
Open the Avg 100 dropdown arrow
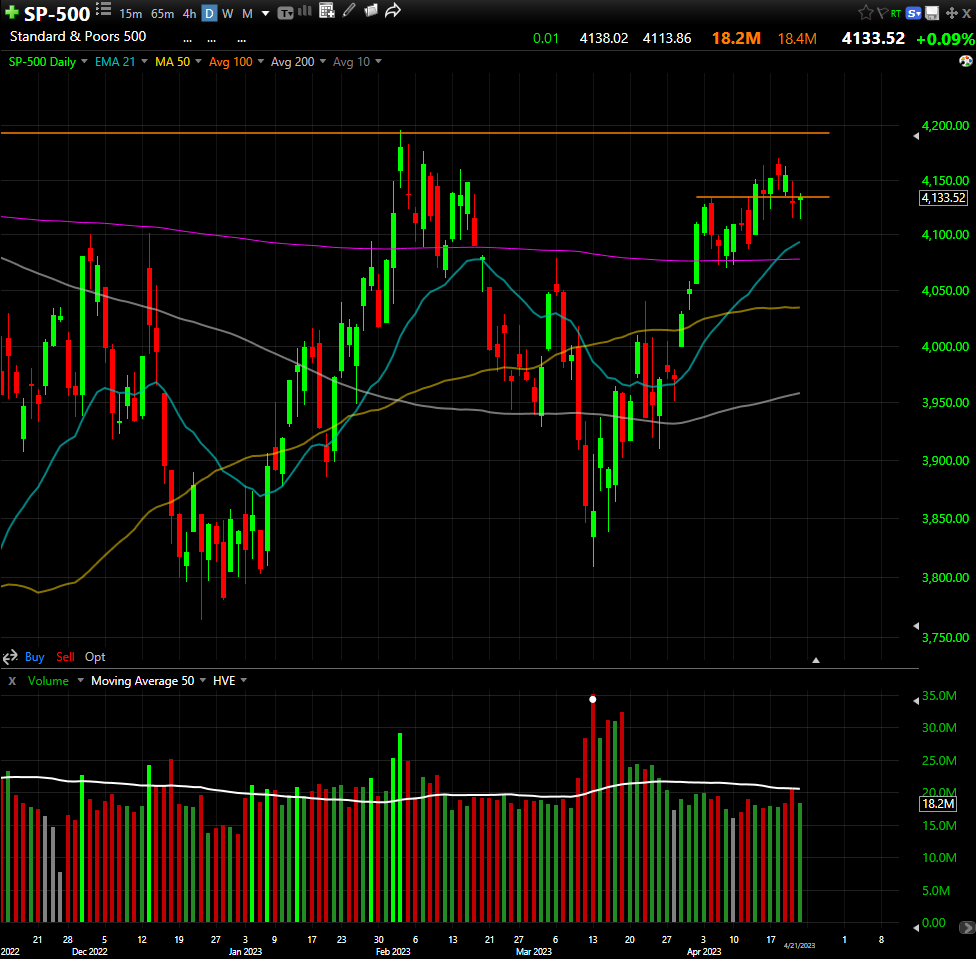[261, 61]
